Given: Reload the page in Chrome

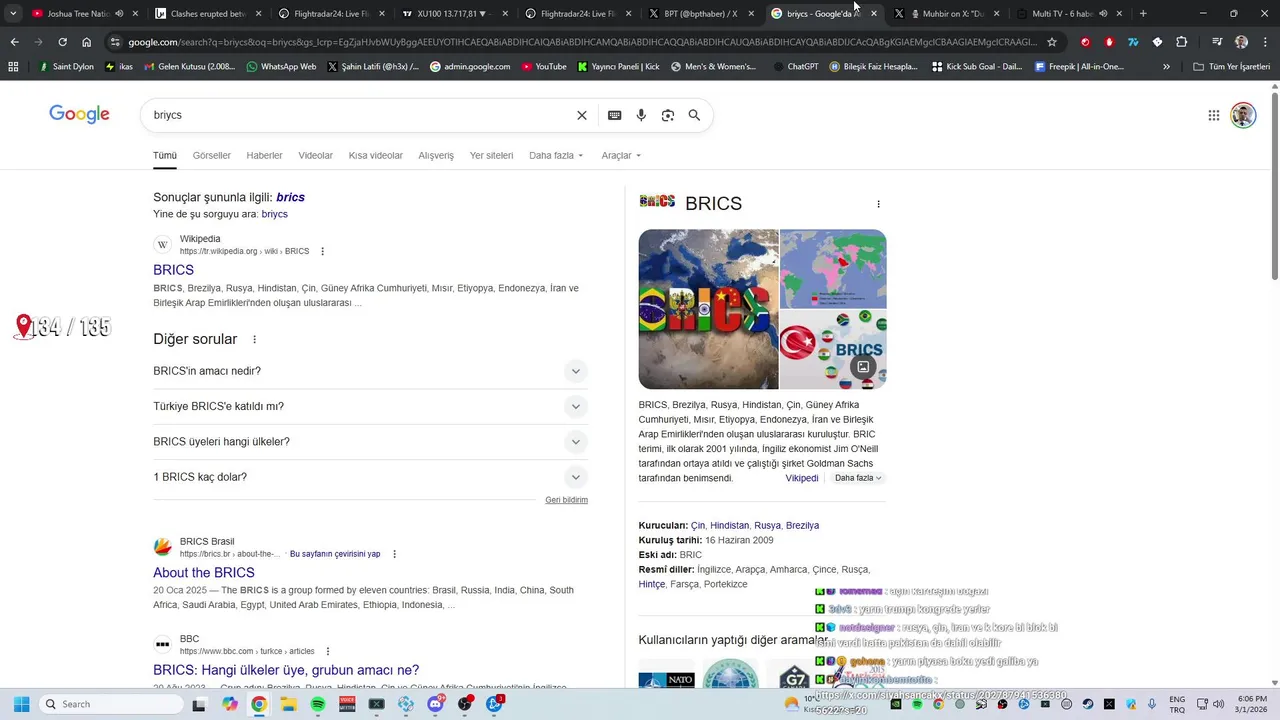Looking at the screenshot, I should pyautogui.click(x=62, y=42).
